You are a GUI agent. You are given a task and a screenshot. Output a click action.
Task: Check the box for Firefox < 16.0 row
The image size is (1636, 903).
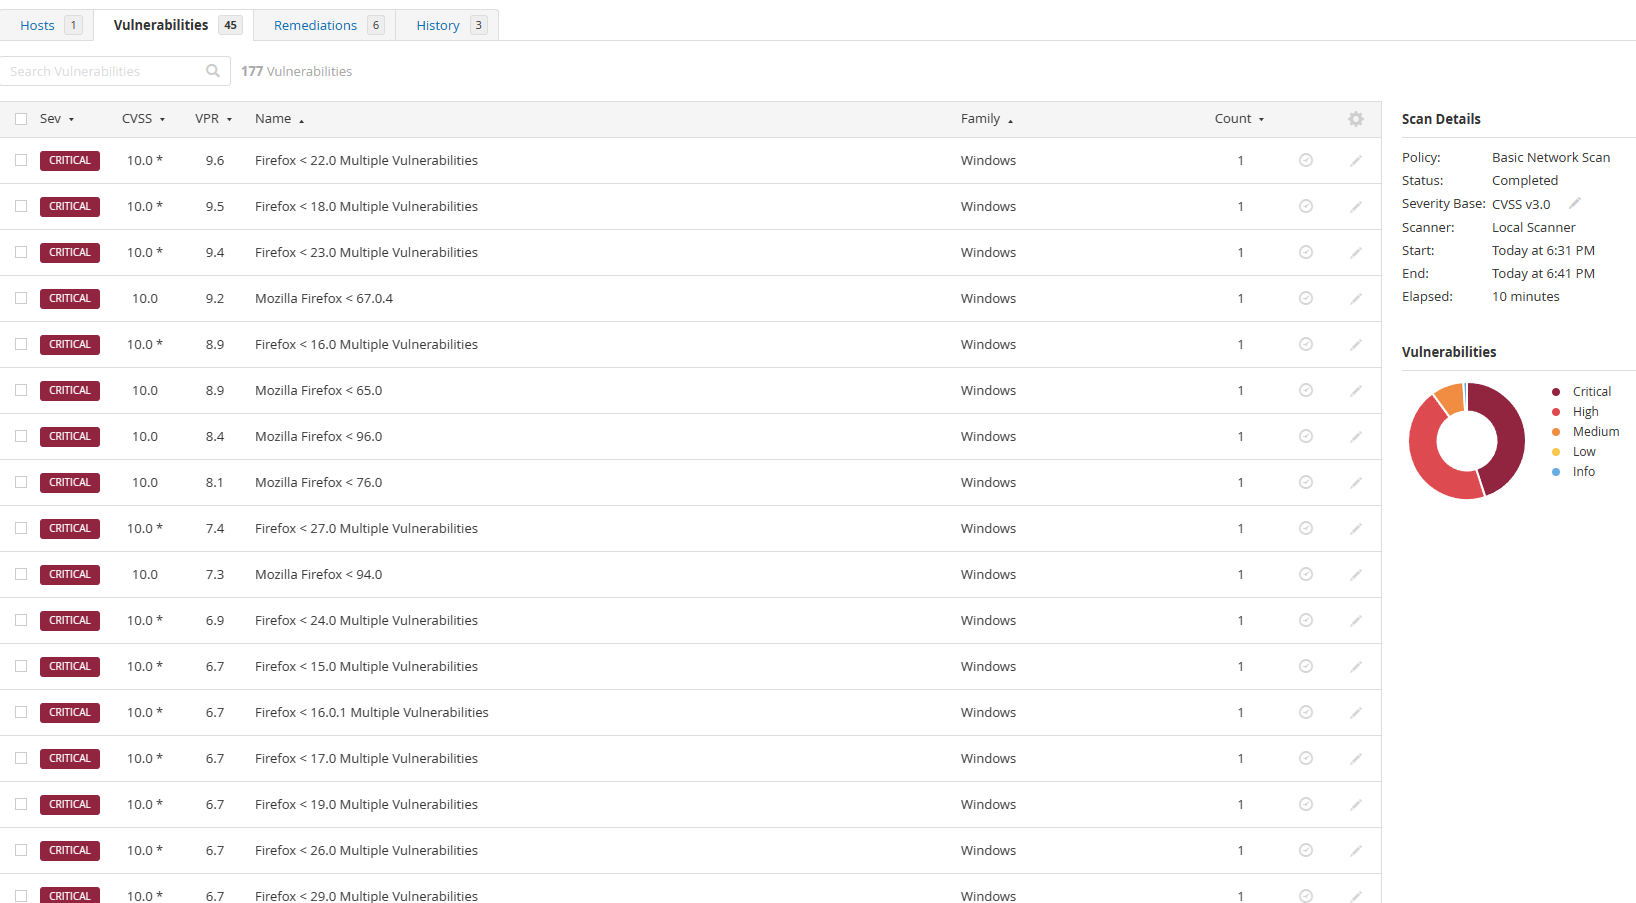click(x=21, y=344)
